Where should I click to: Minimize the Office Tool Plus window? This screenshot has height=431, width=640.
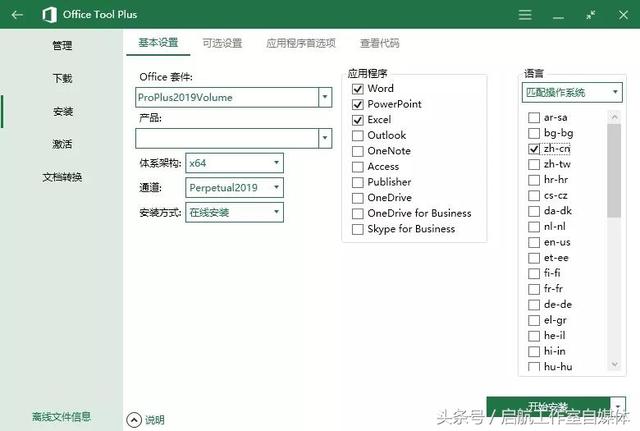point(558,18)
